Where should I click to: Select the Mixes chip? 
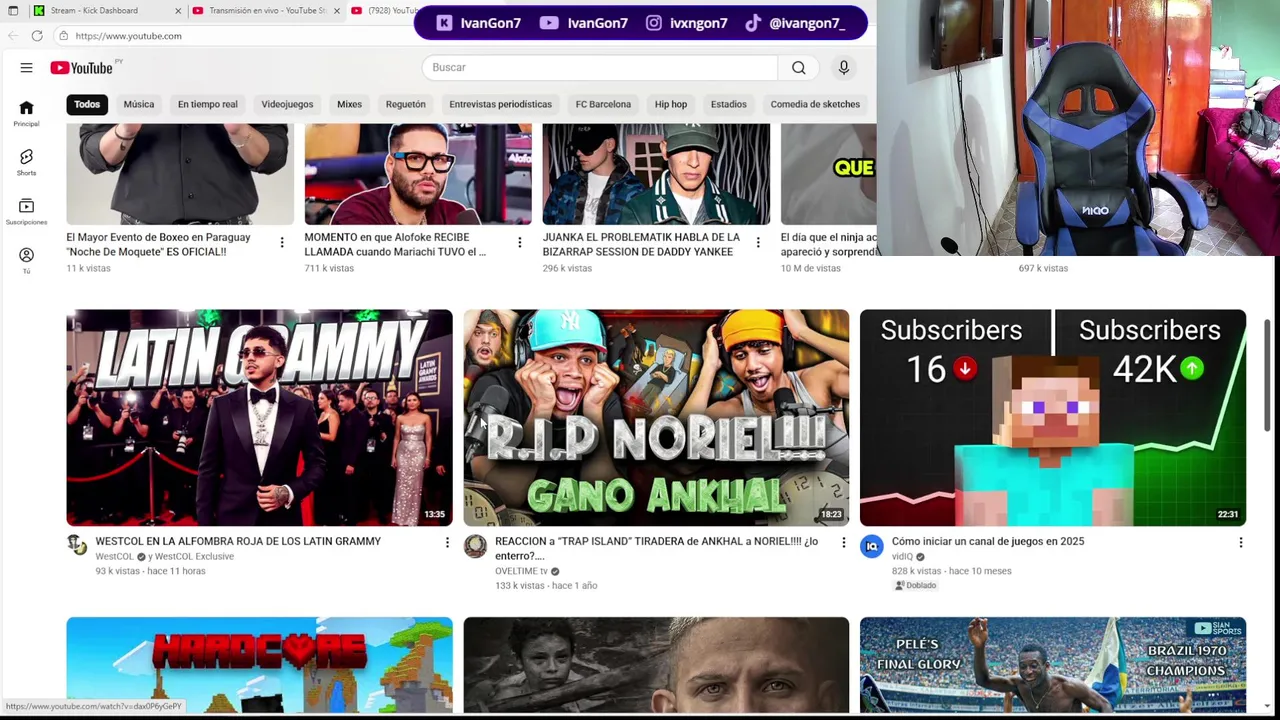349,104
